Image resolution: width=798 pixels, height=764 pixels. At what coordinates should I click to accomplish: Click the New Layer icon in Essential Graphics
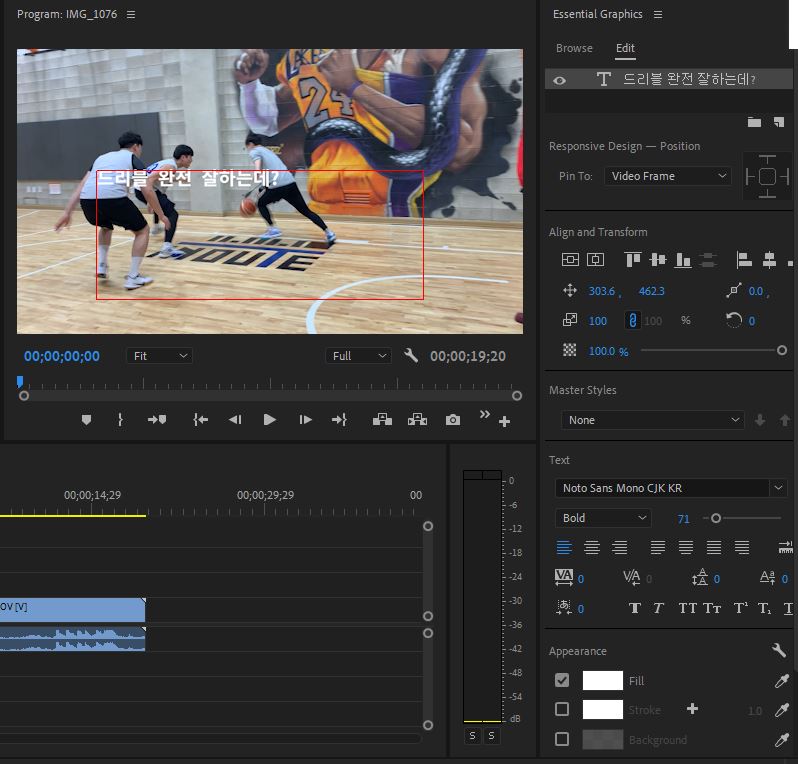(779, 122)
